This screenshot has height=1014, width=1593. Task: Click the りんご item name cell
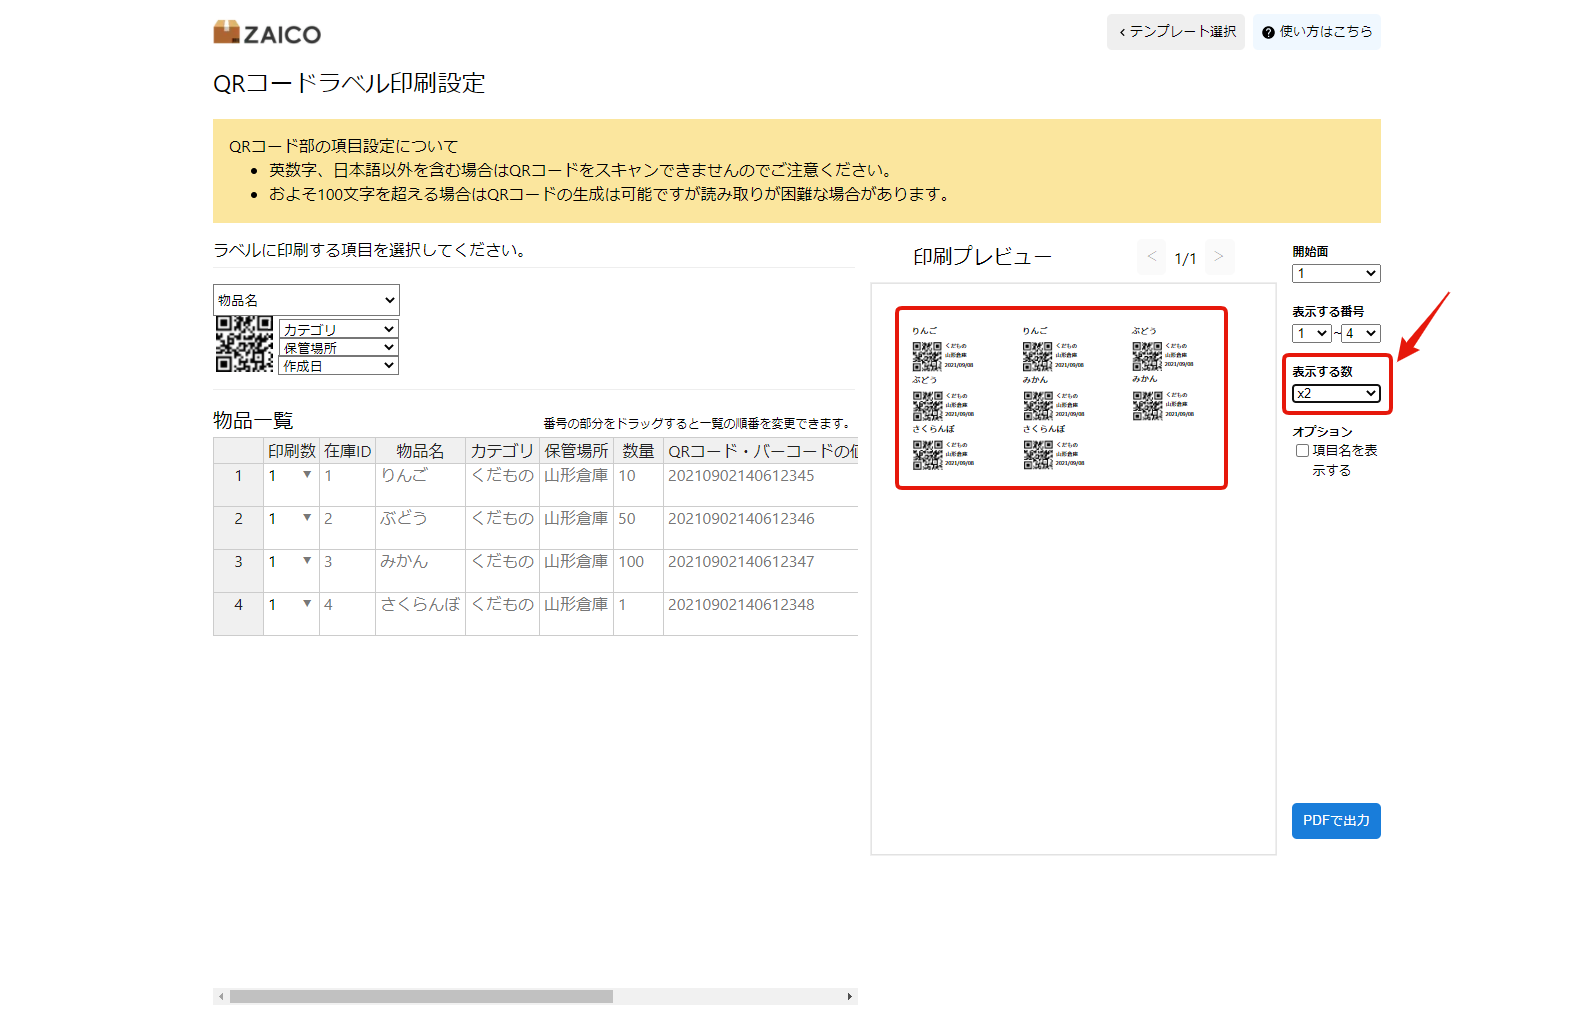420,485
